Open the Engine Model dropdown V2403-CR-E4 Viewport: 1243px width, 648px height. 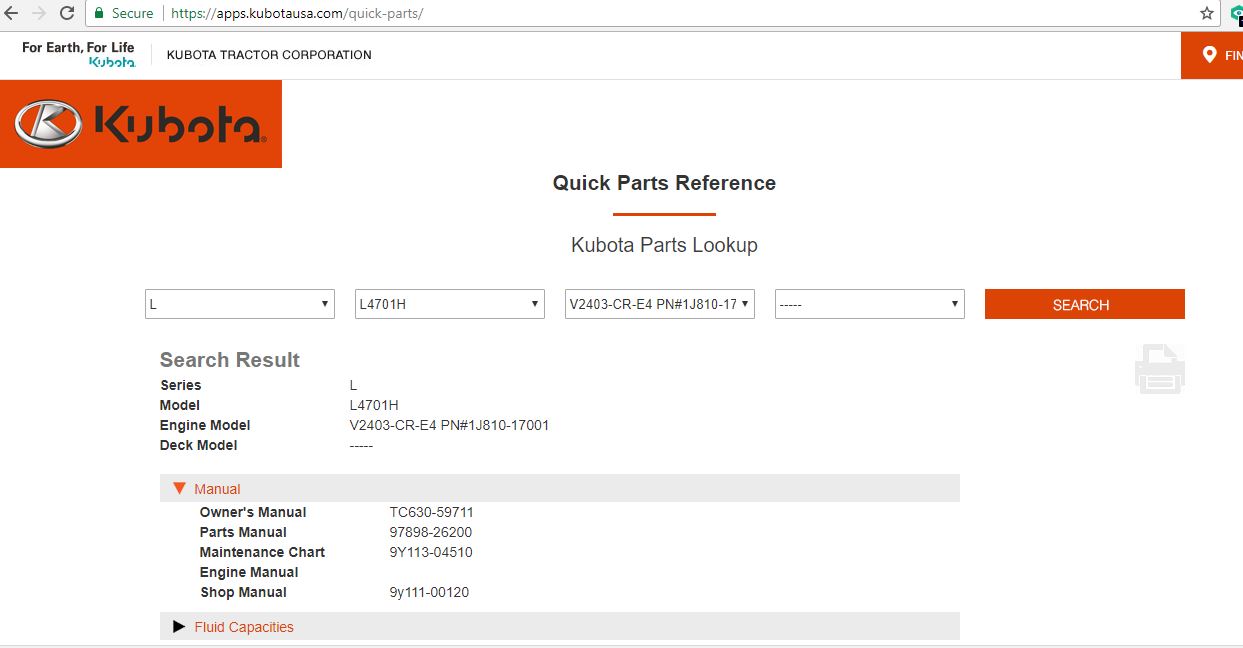click(x=660, y=304)
